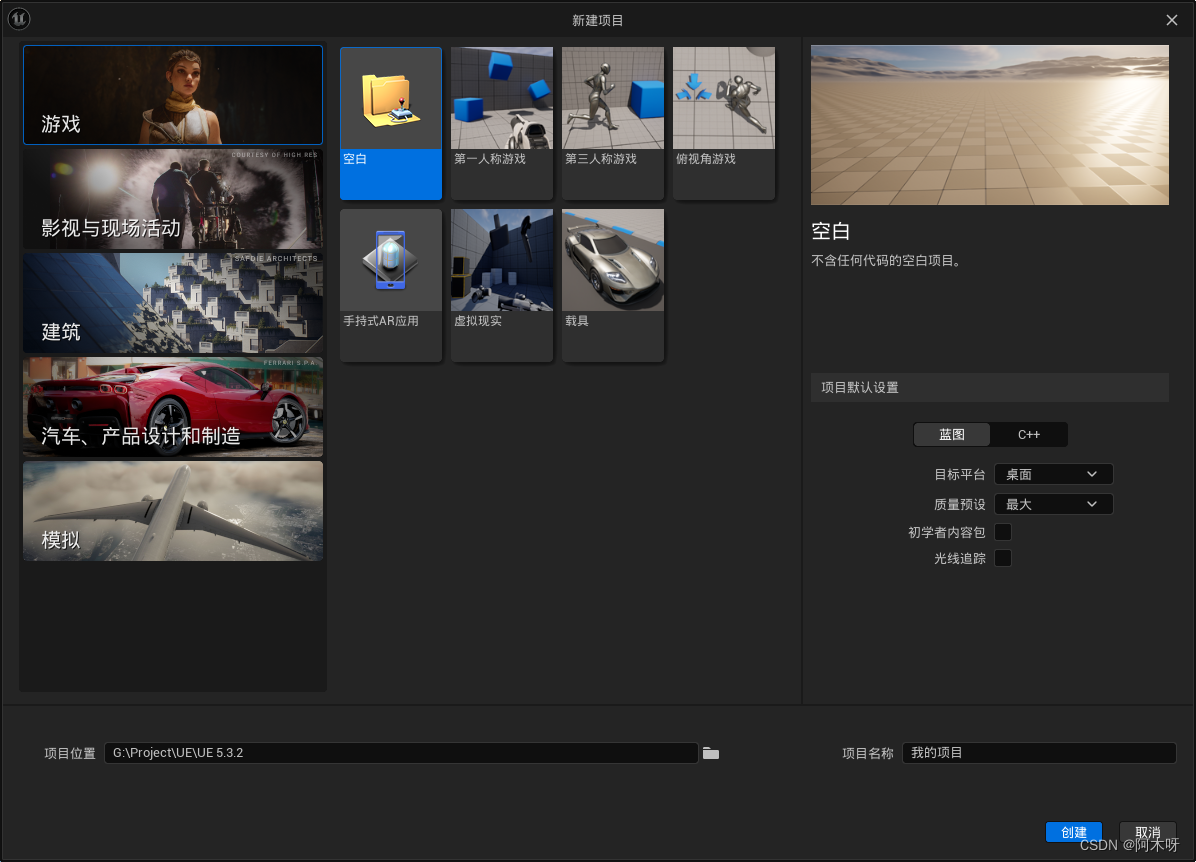Enable the 光线追踪 checkbox
The image size is (1196, 862).
pyautogui.click(x=1003, y=558)
